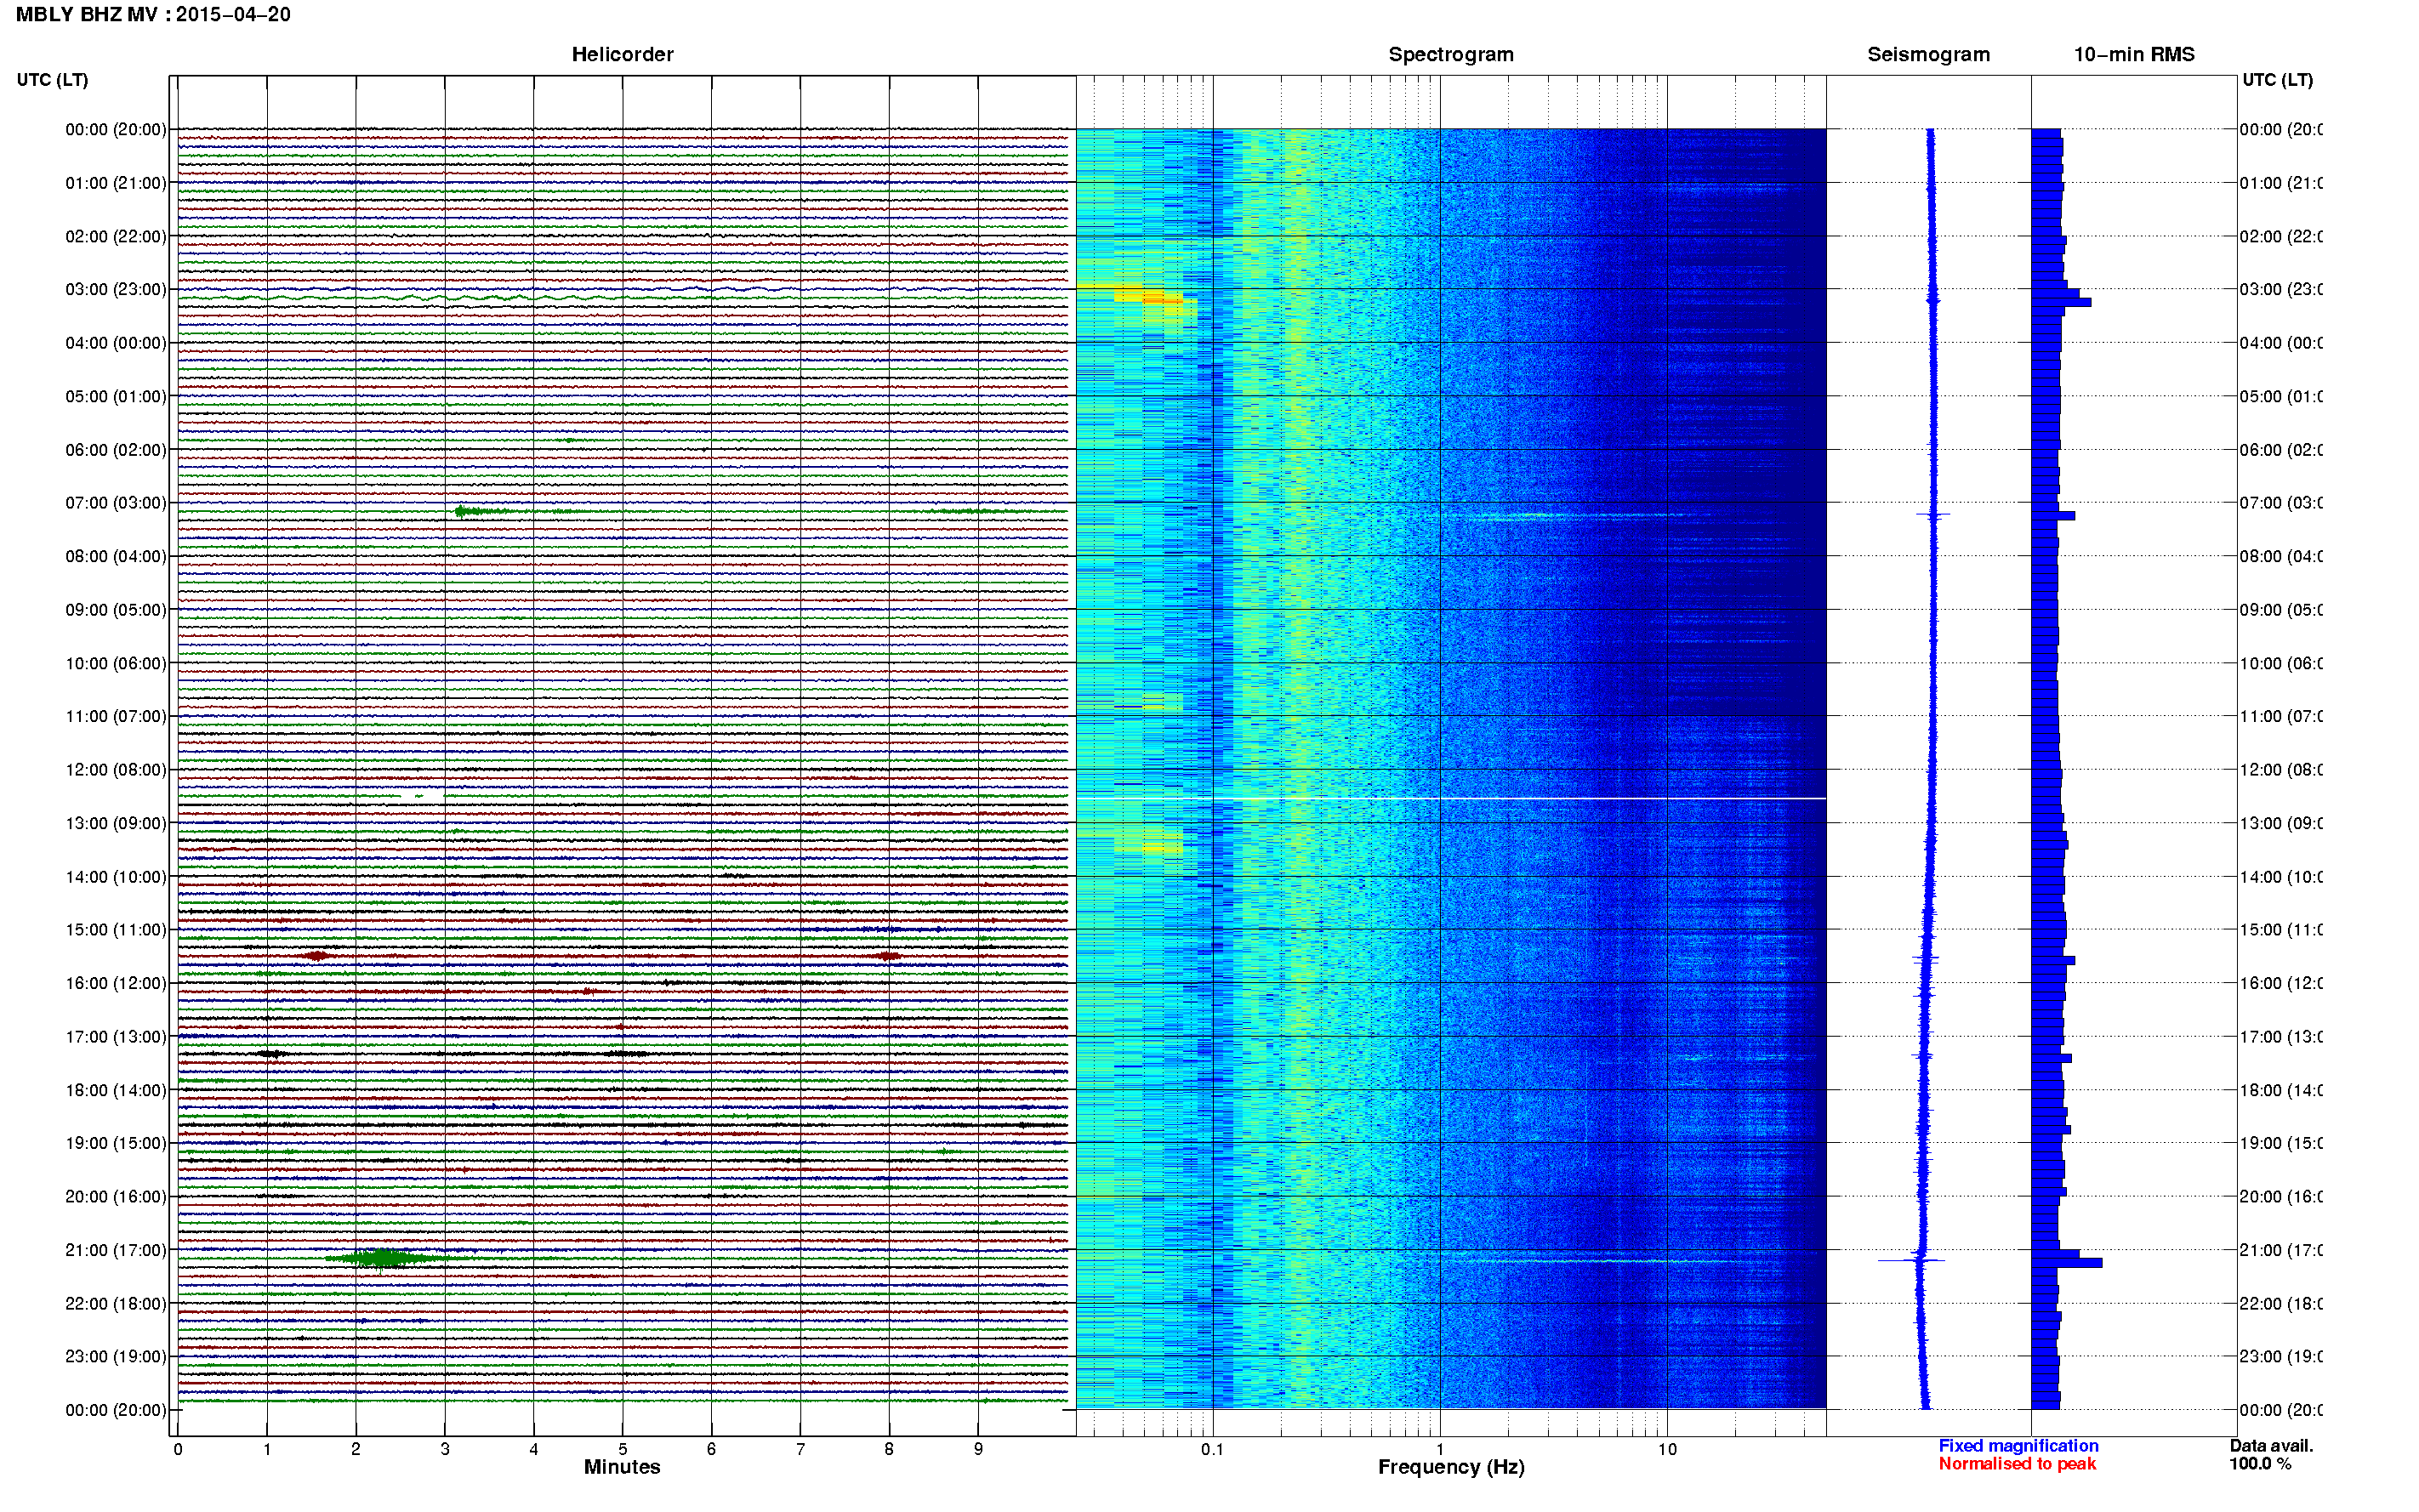
Task: Click the blue "Fixed magnification" legend text
Action: 2018,1446
